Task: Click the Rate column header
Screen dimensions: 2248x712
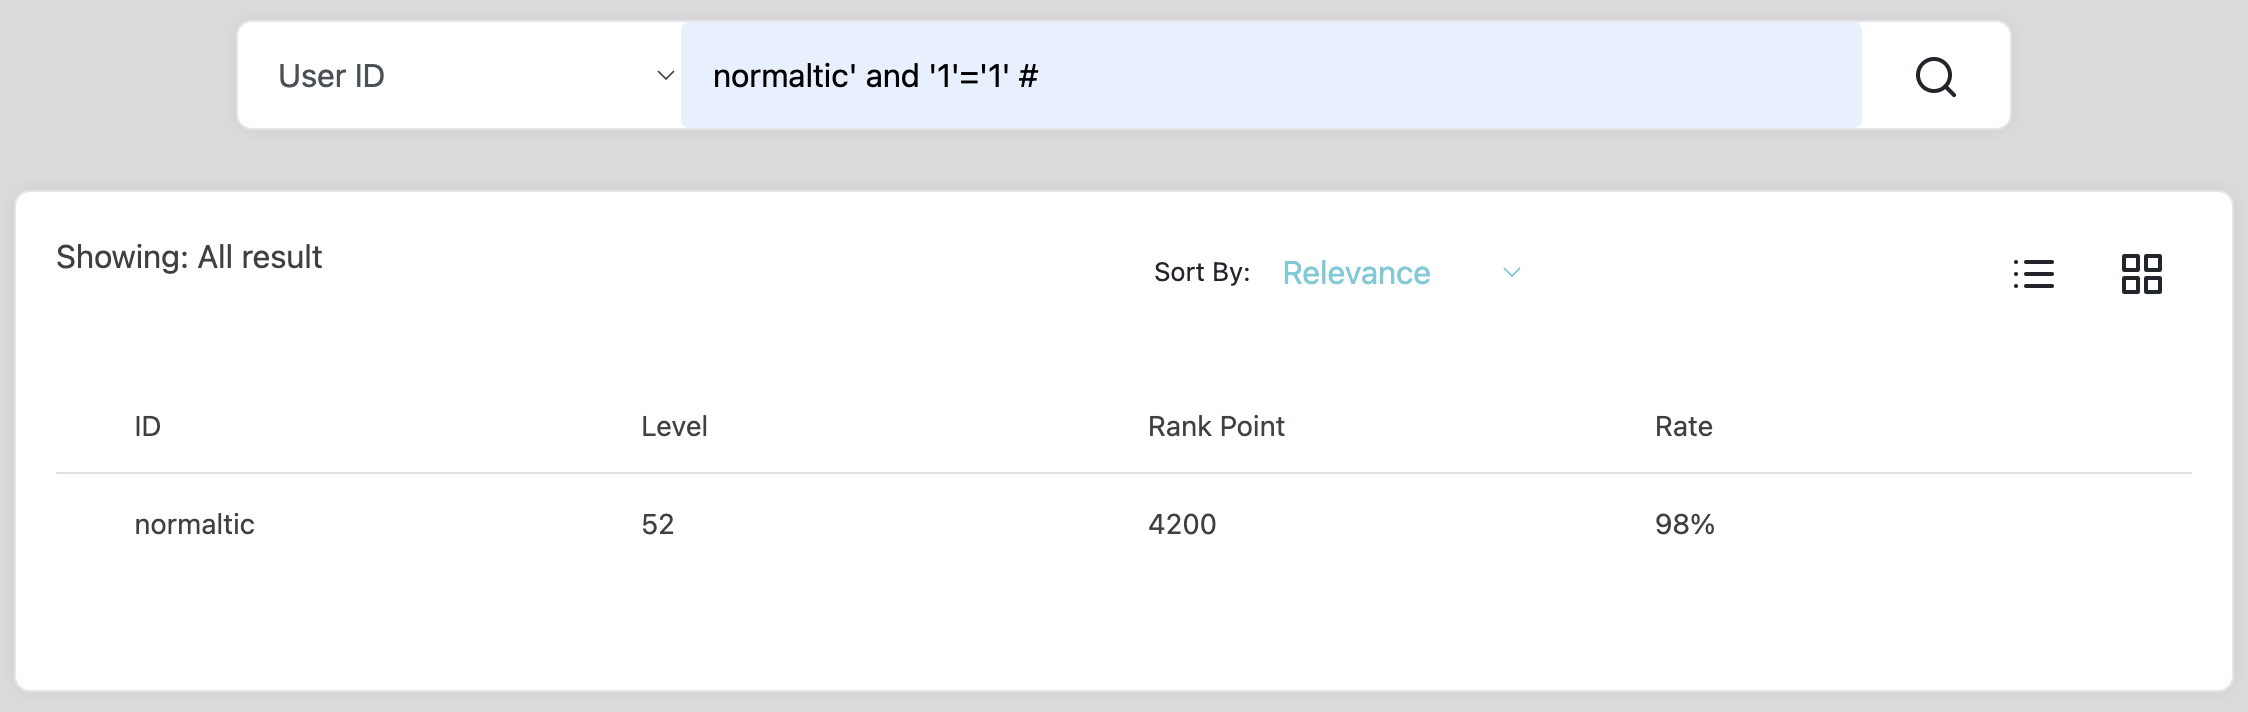Action: click(1683, 427)
